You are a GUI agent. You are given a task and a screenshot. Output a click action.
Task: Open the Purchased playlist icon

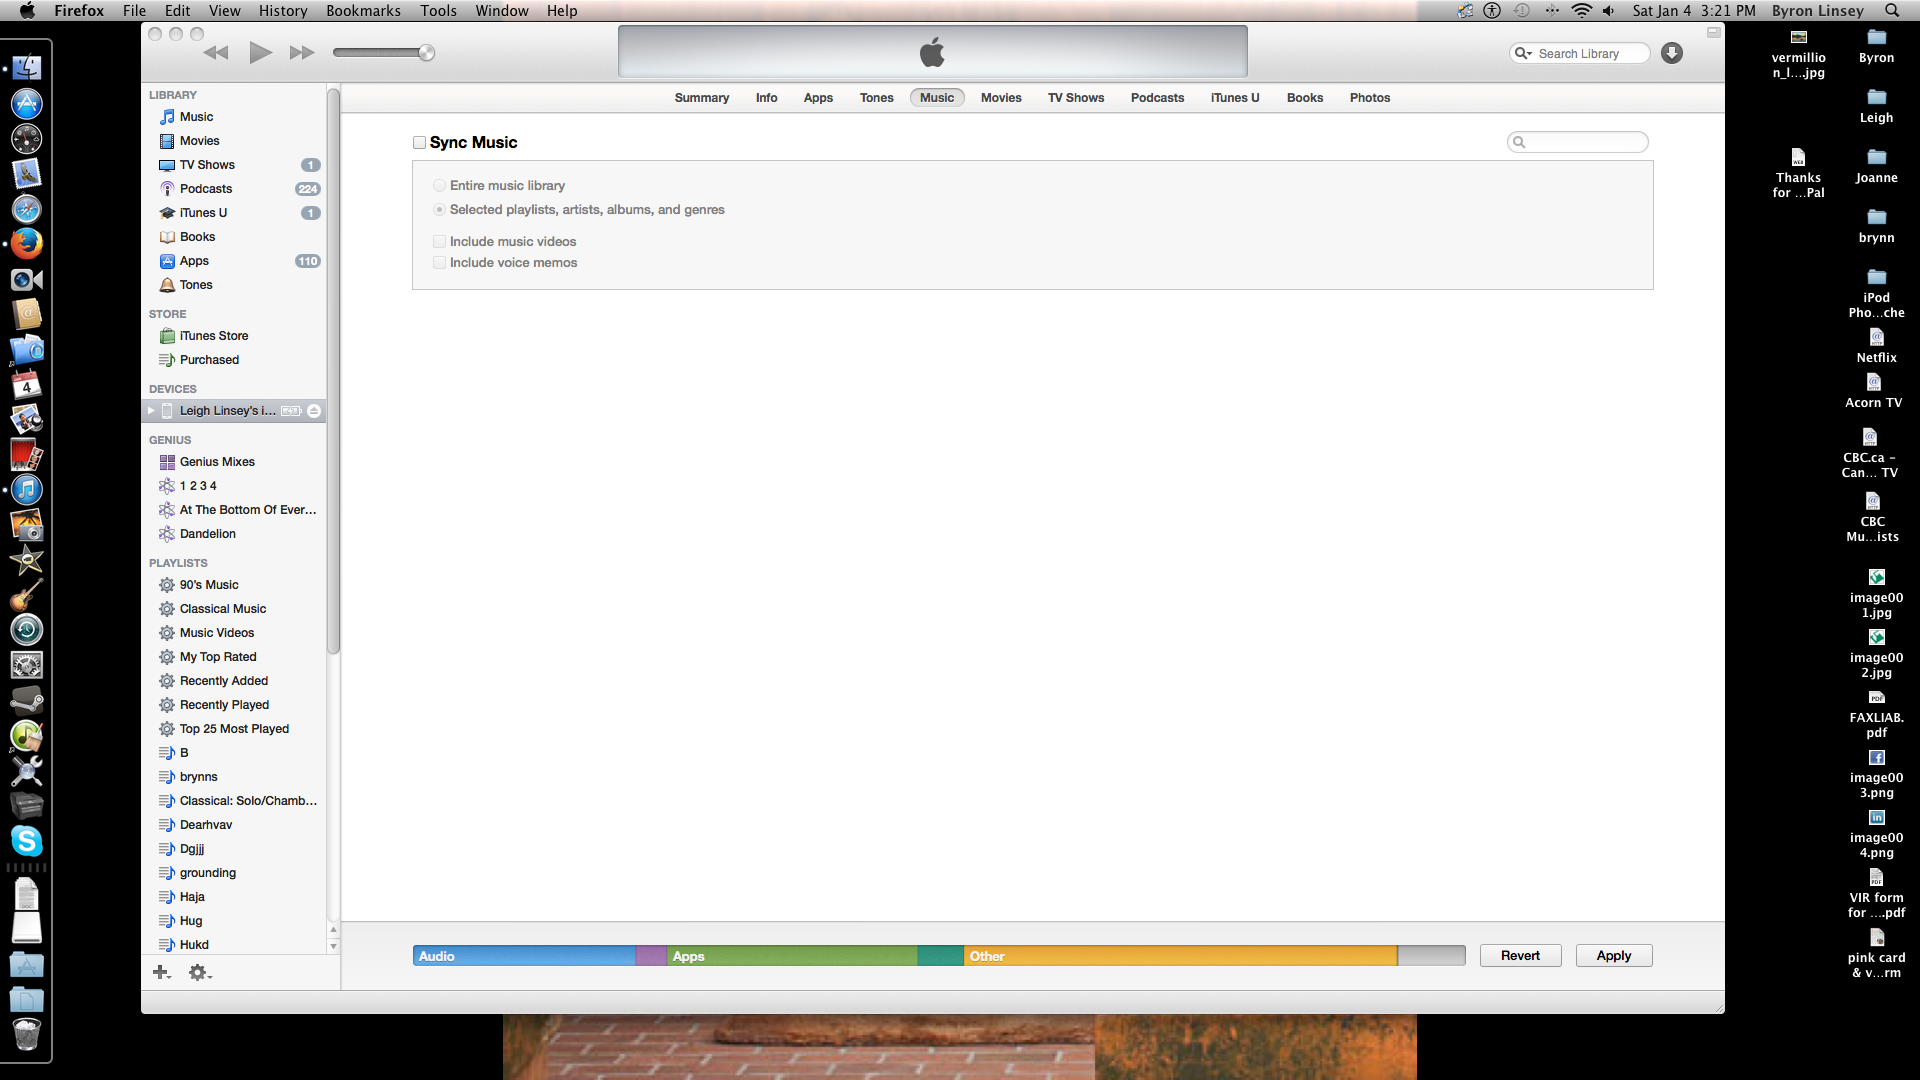tap(167, 360)
